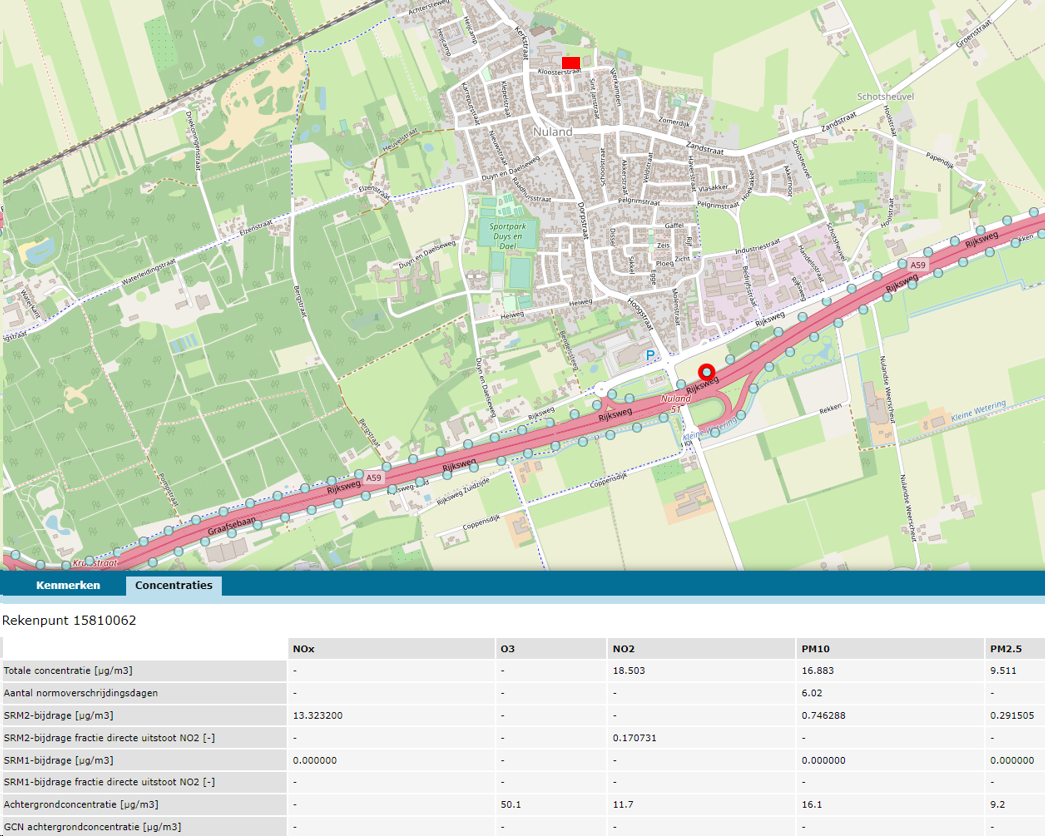1045x836 pixels.
Task: Click the Papendijk street label
Action: click(940, 160)
